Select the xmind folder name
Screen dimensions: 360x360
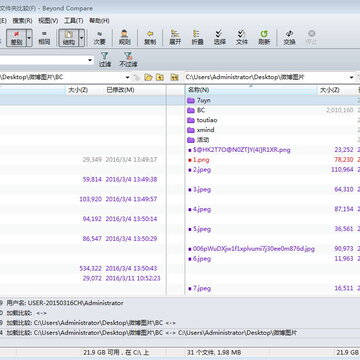[205, 130]
